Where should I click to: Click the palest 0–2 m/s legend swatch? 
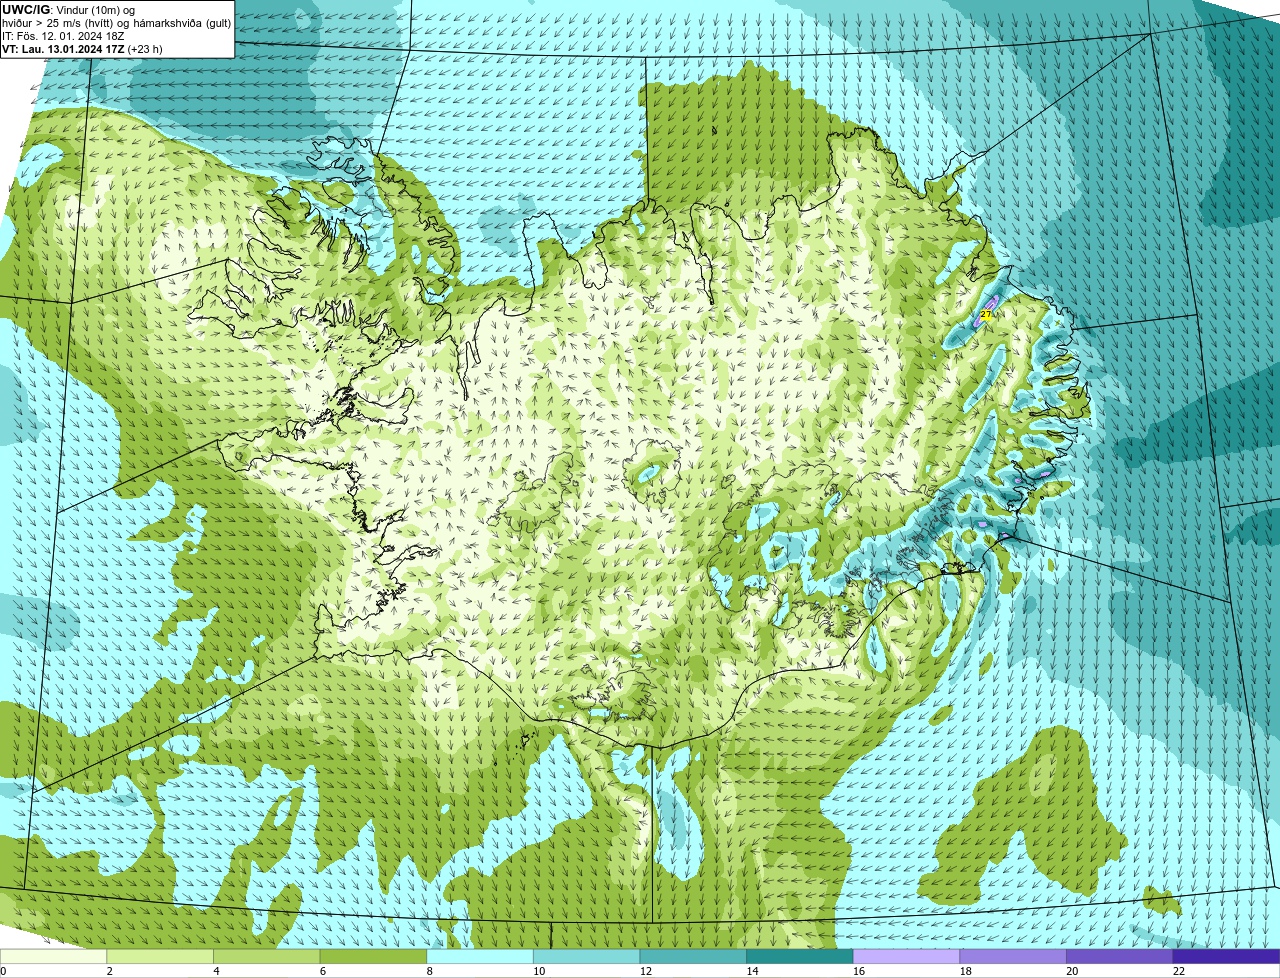coord(53,956)
